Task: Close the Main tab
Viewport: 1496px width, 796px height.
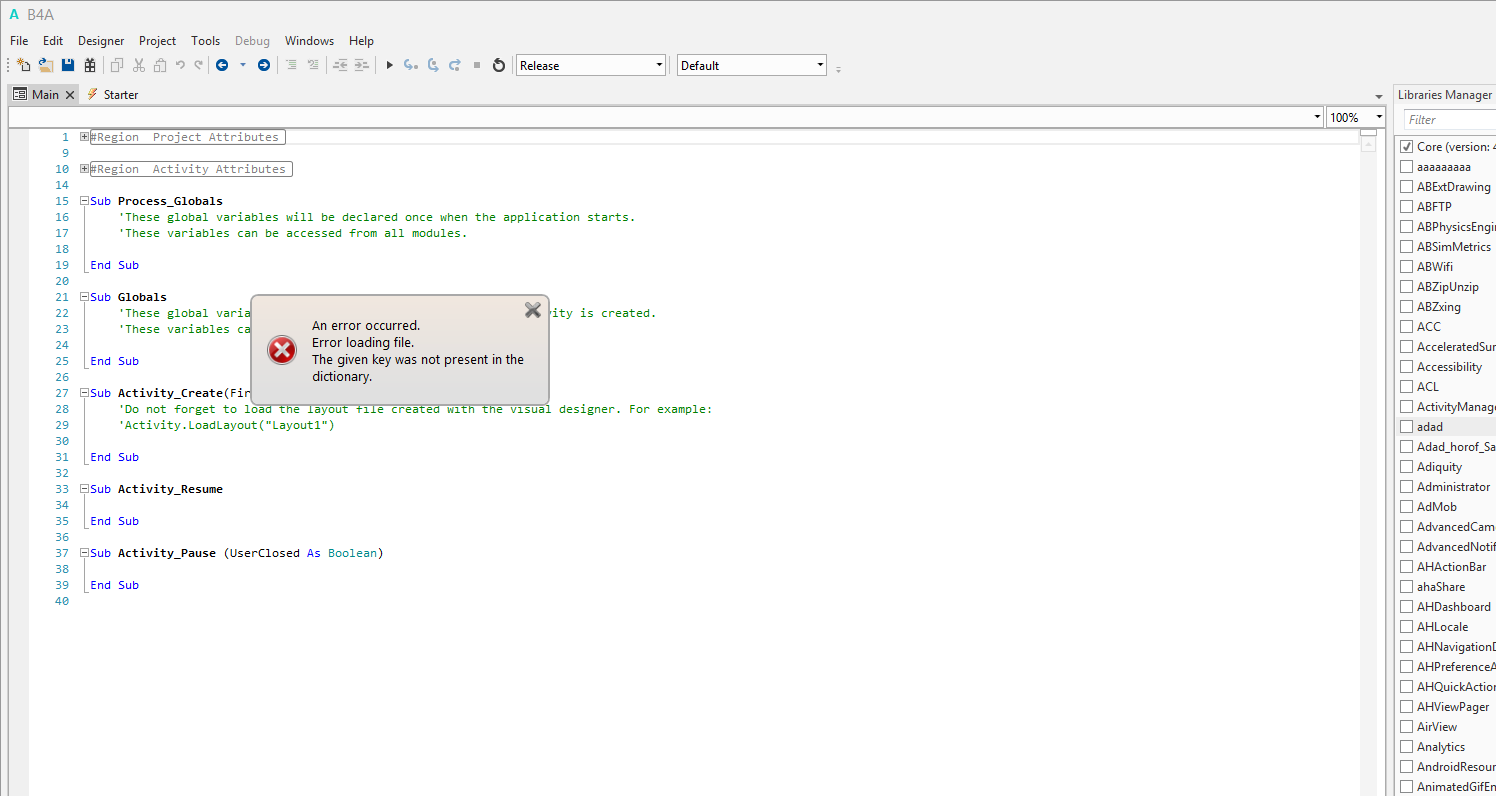Action: (x=70, y=95)
